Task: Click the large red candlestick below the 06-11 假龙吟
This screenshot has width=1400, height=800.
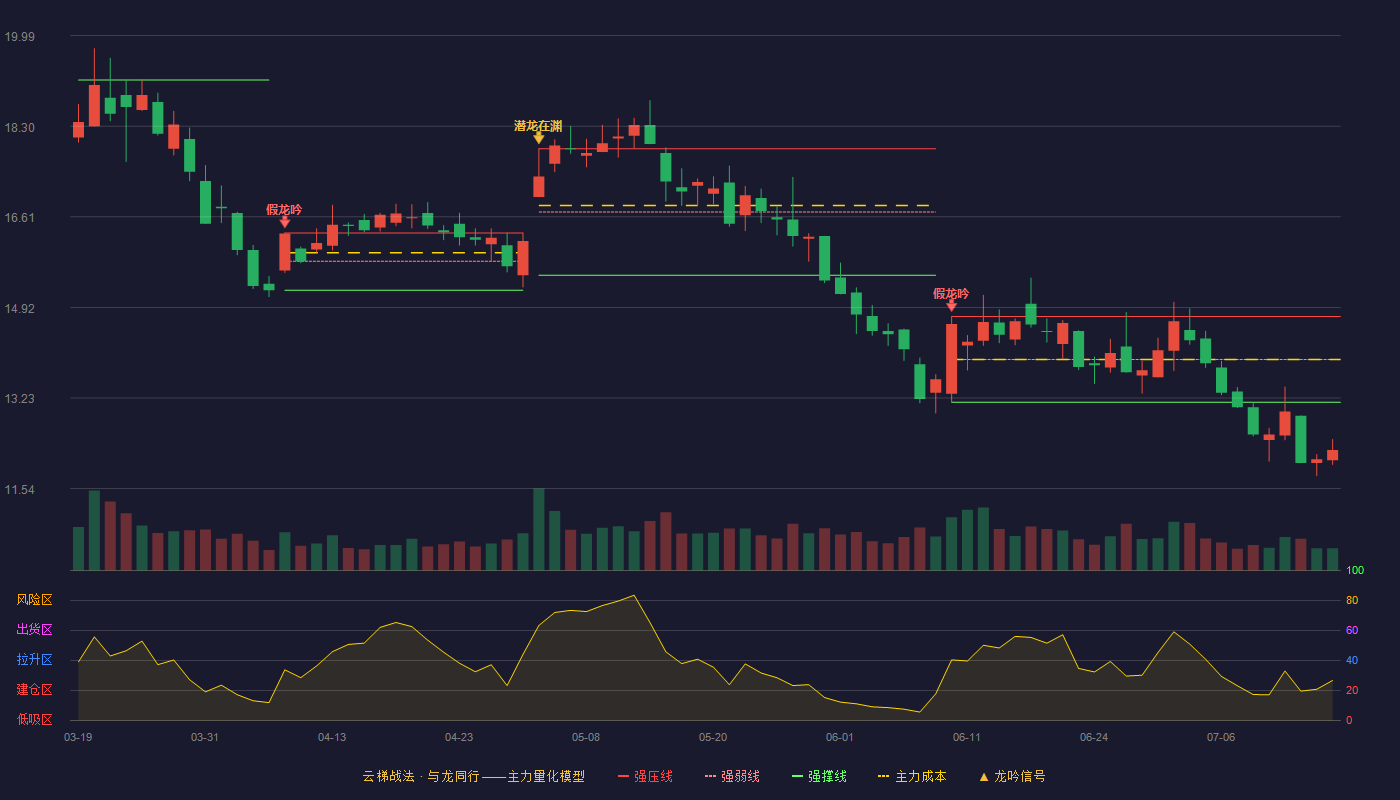Action: [952, 358]
